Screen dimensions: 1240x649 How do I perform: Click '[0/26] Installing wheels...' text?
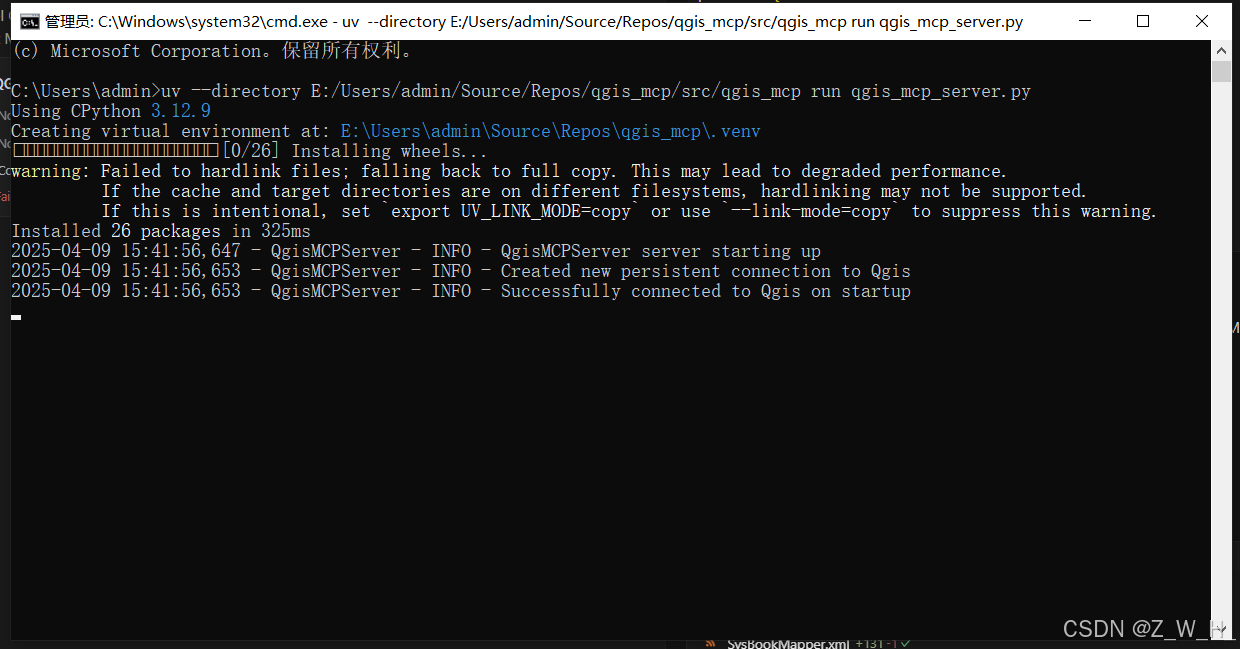(354, 151)
